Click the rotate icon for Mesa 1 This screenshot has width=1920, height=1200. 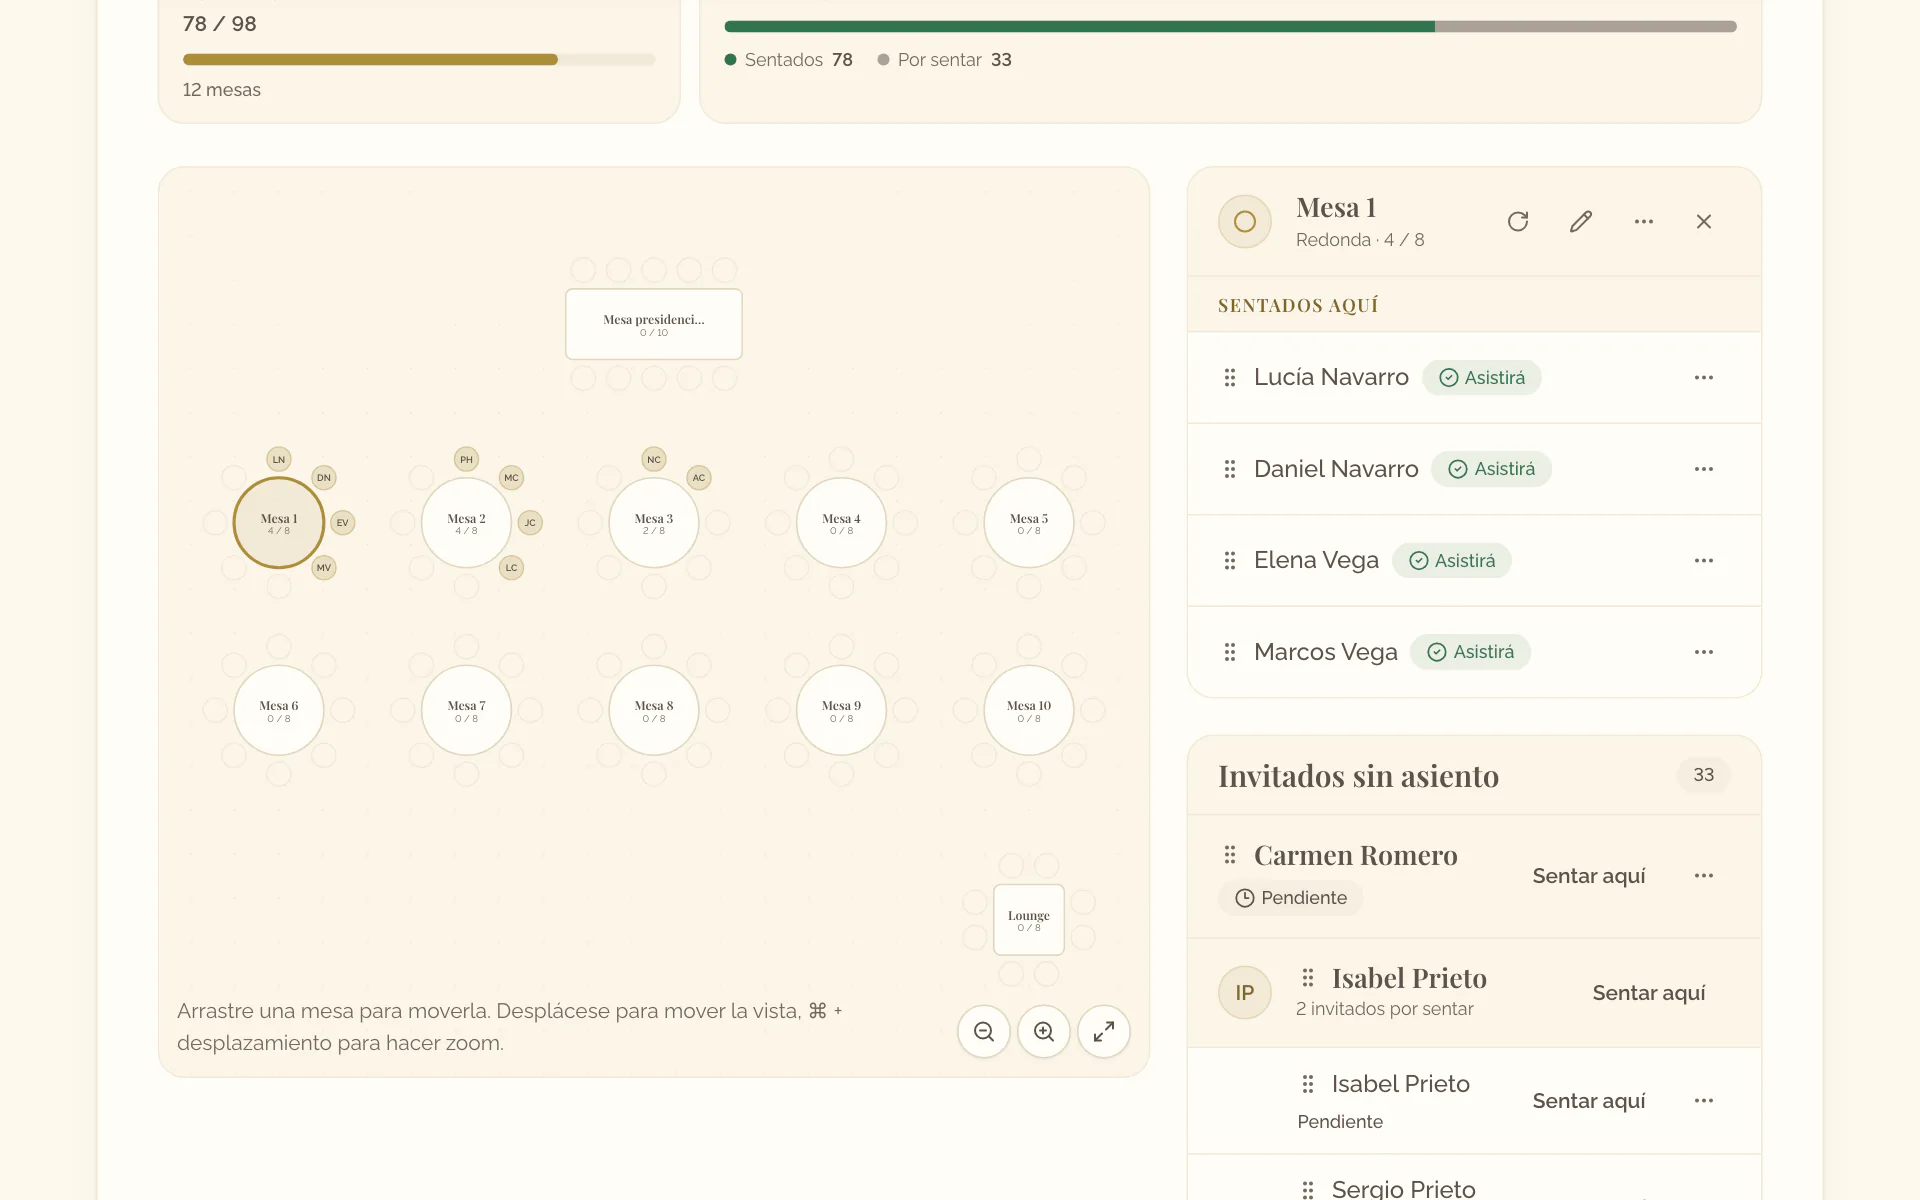tap(1518, 221)
